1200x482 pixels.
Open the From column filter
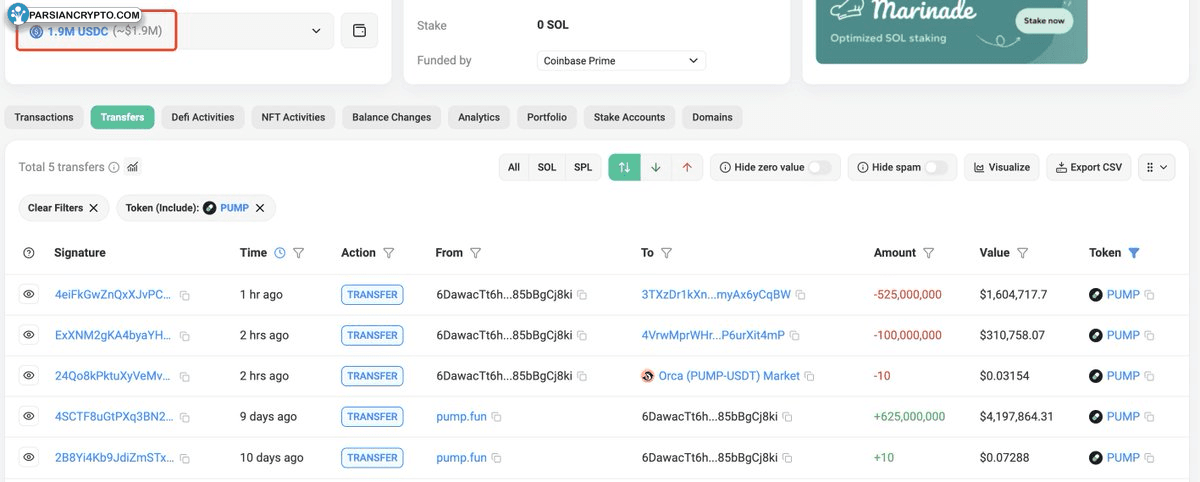coord(476,253)
